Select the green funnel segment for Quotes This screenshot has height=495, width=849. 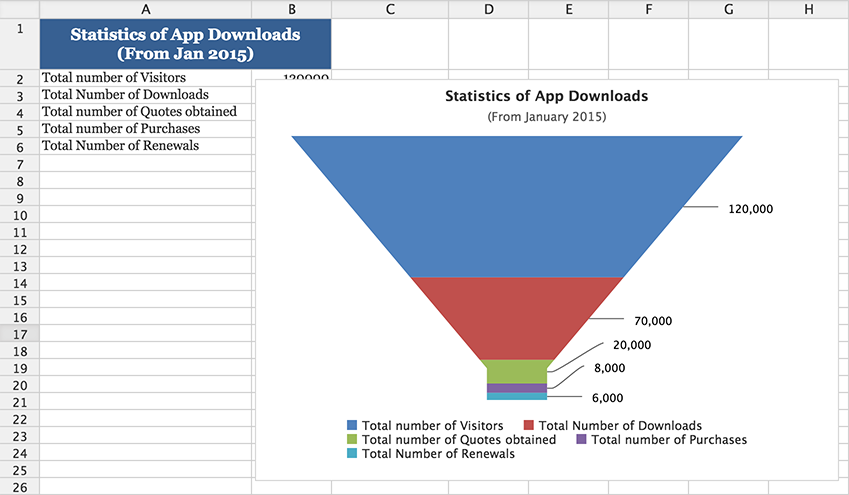tap(516, 370)
